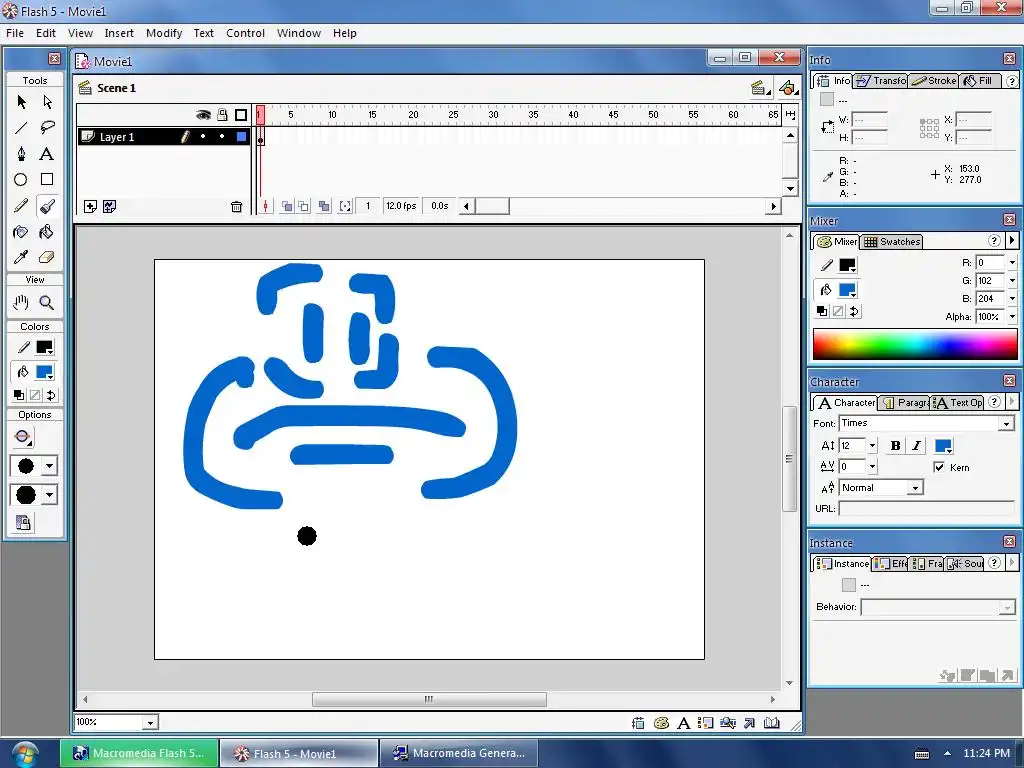This screenshot has width=1024, height=768.
Task: Click the Add Guide Layer icon
Action: [109, 206]
